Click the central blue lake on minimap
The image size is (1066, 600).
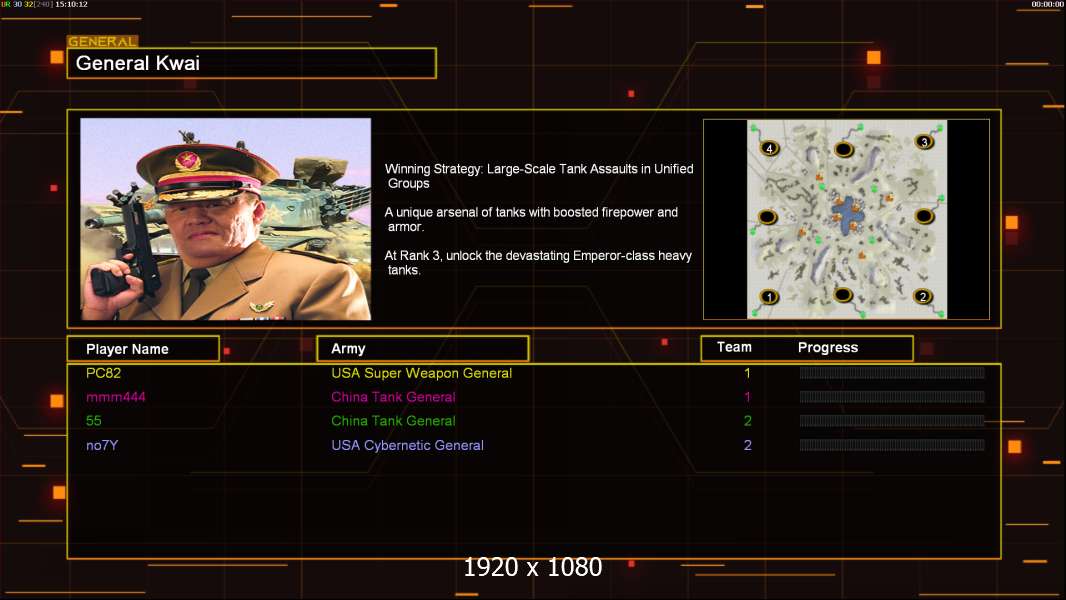(848, 215)
